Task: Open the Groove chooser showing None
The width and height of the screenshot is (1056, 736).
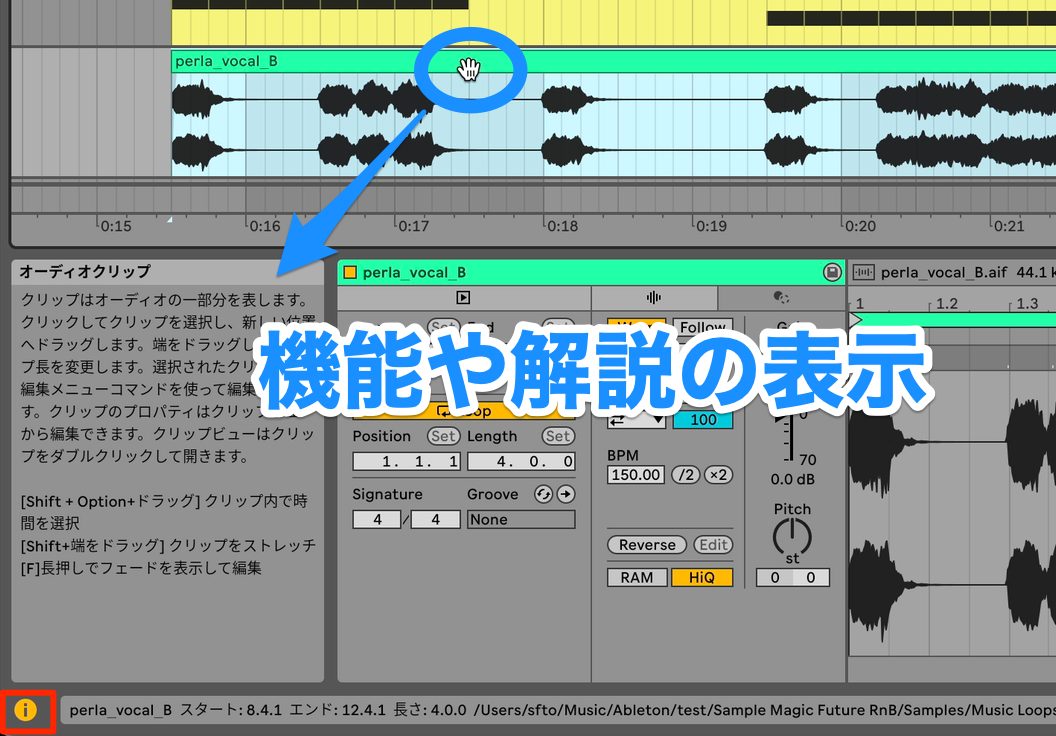Action: (521, 519)
